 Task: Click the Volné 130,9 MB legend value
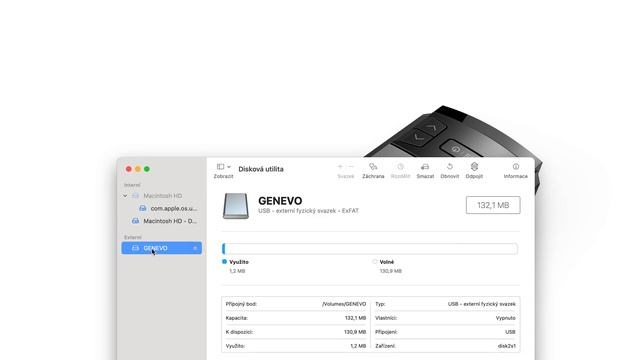coord(391,271)
